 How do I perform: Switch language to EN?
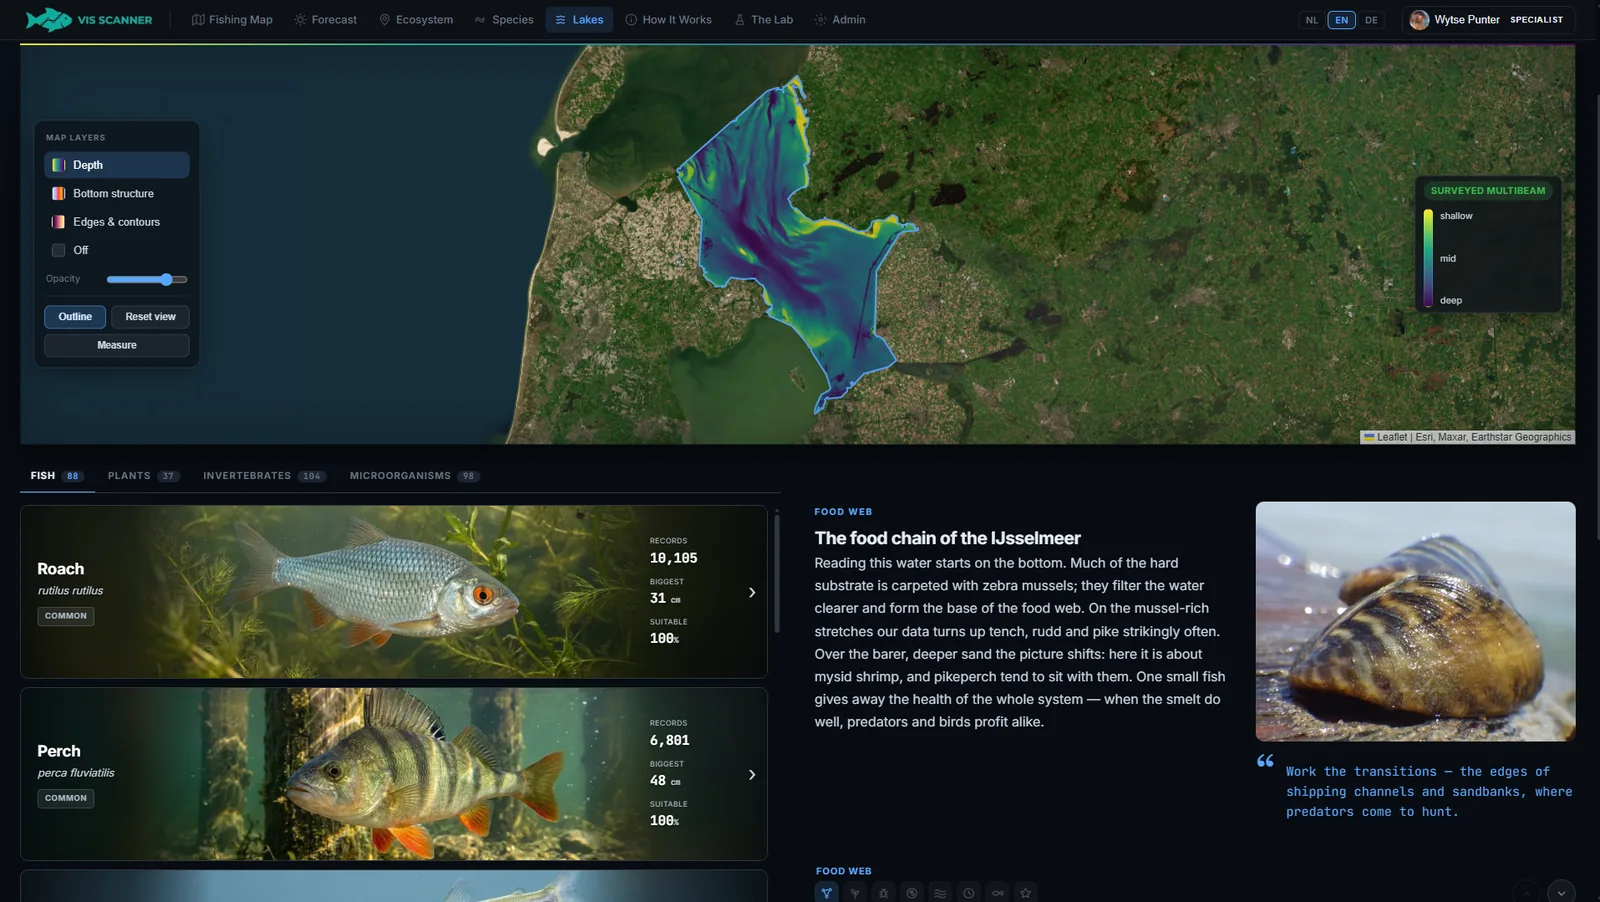pyautogui.click(x=1342, y=20)
